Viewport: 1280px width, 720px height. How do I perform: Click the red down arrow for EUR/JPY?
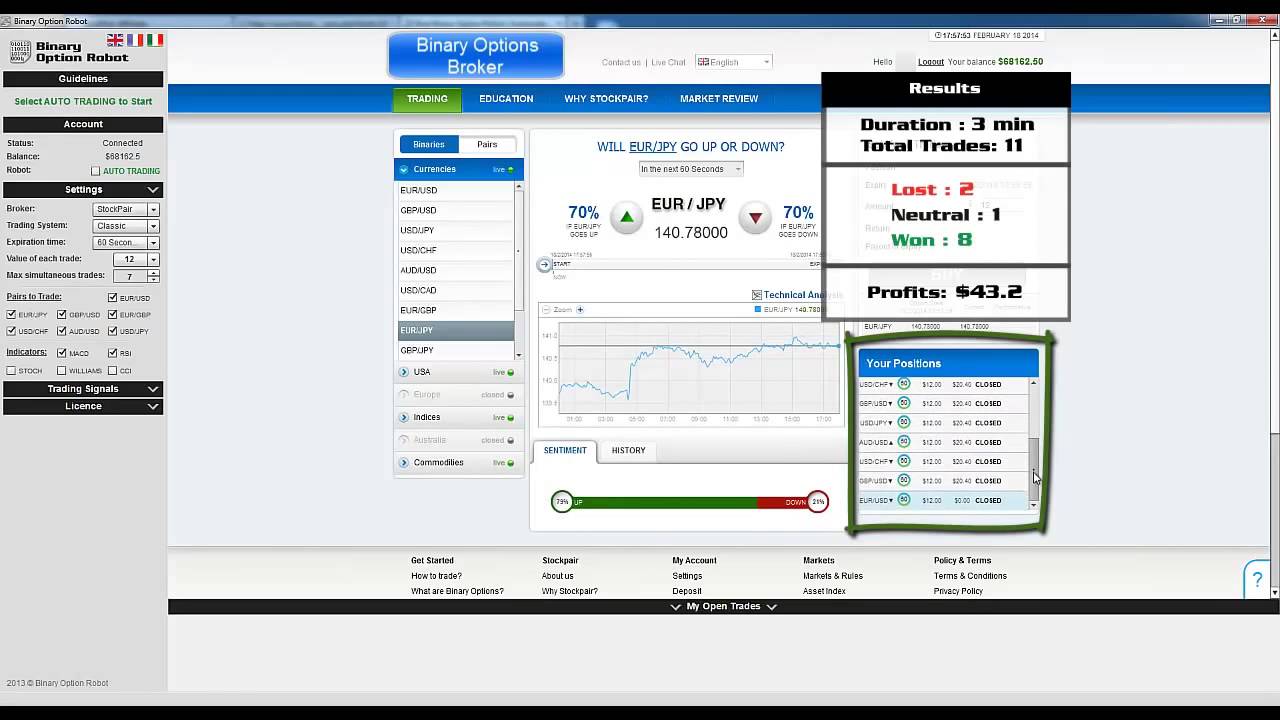click(x=755, y=217)
